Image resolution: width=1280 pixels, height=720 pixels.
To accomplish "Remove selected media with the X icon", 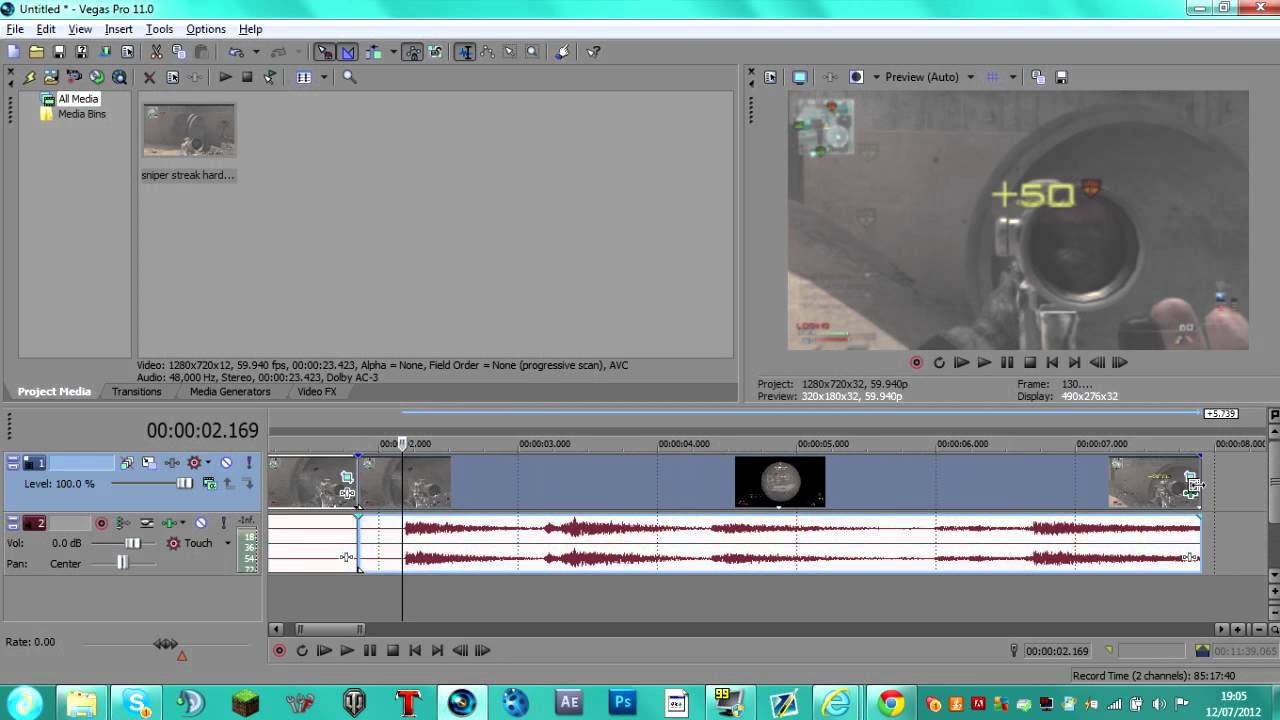I will click(149, 77).
